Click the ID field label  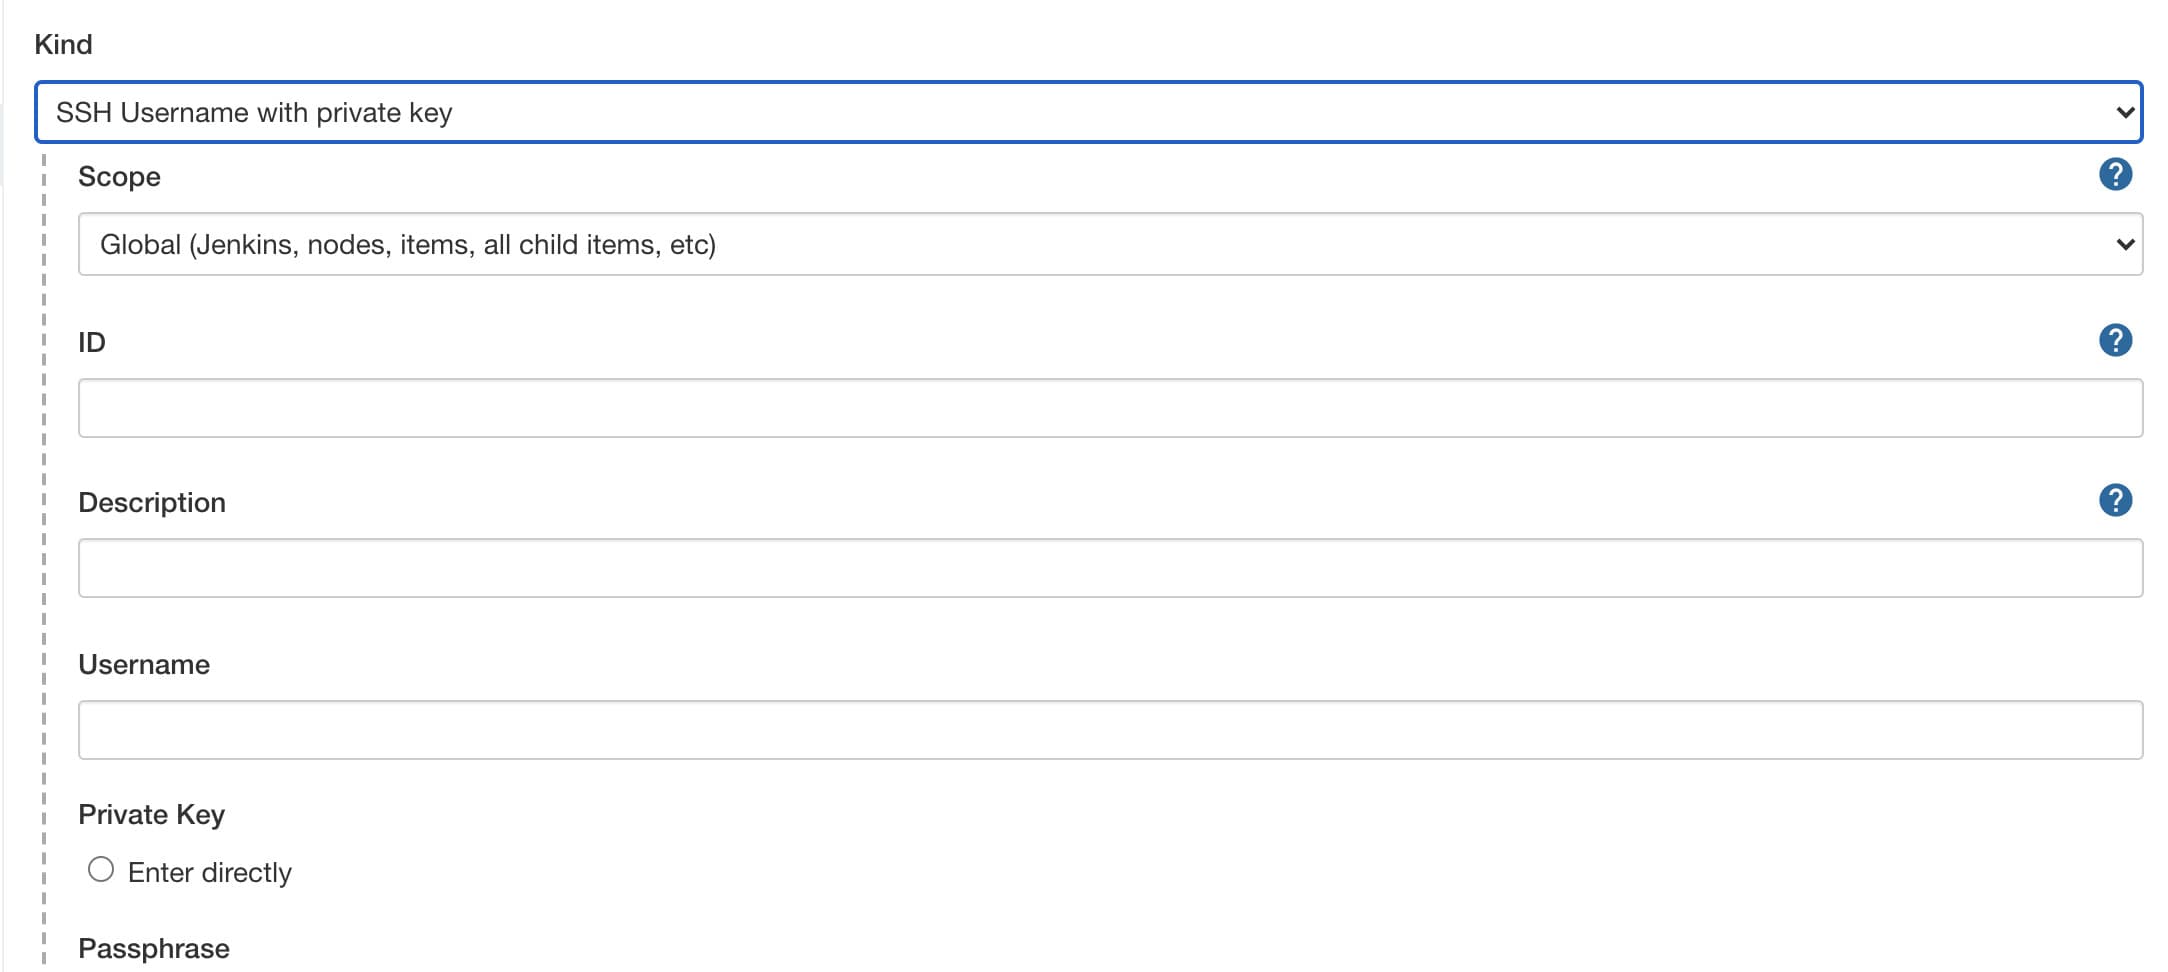pyautogui.click(x=92, y=343)
